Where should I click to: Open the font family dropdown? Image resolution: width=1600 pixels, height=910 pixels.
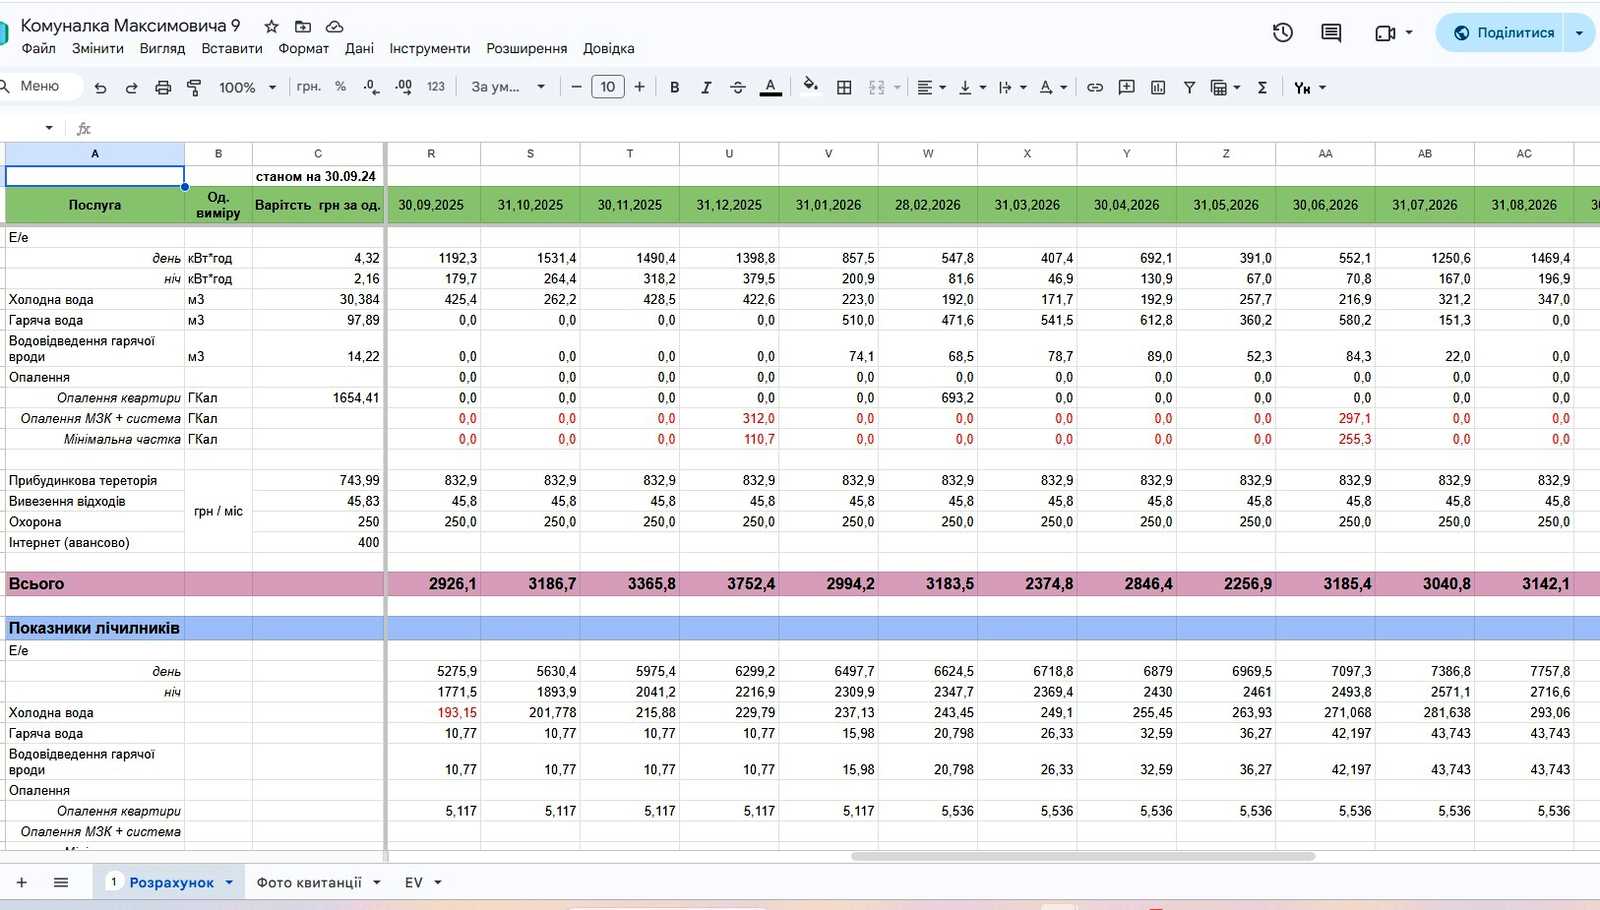(x=508, y=87)
